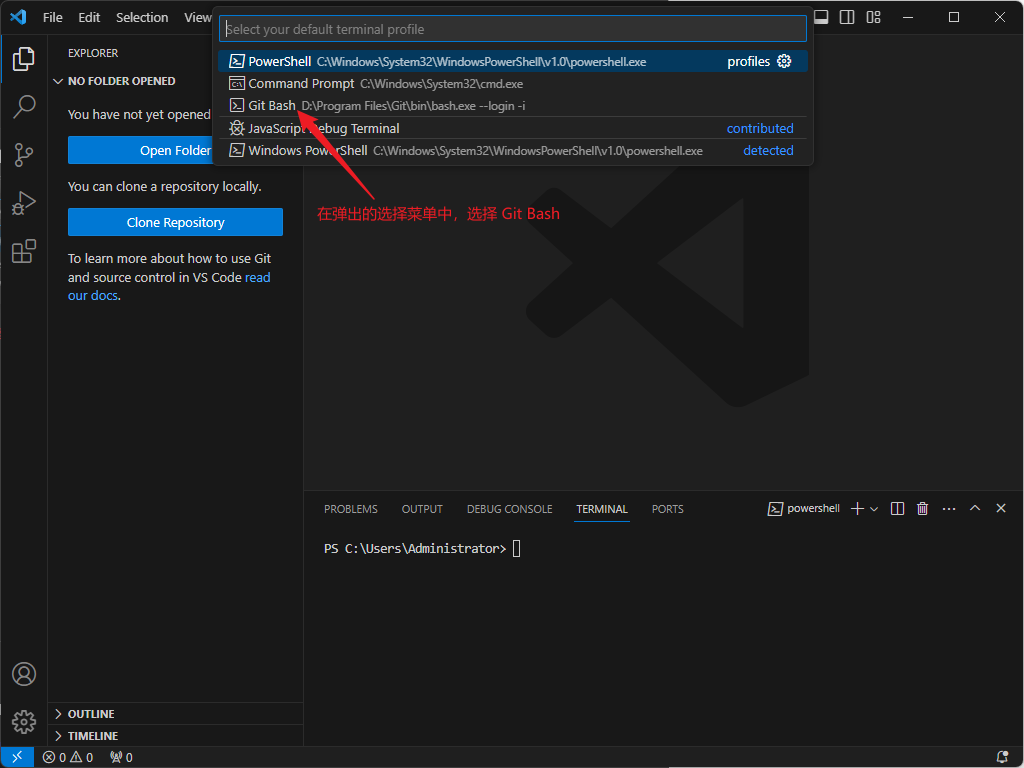Switch to the PROBLEMS tab
Screen dimensions: 1024x768
pyautogui.click(x=351, y=509)
